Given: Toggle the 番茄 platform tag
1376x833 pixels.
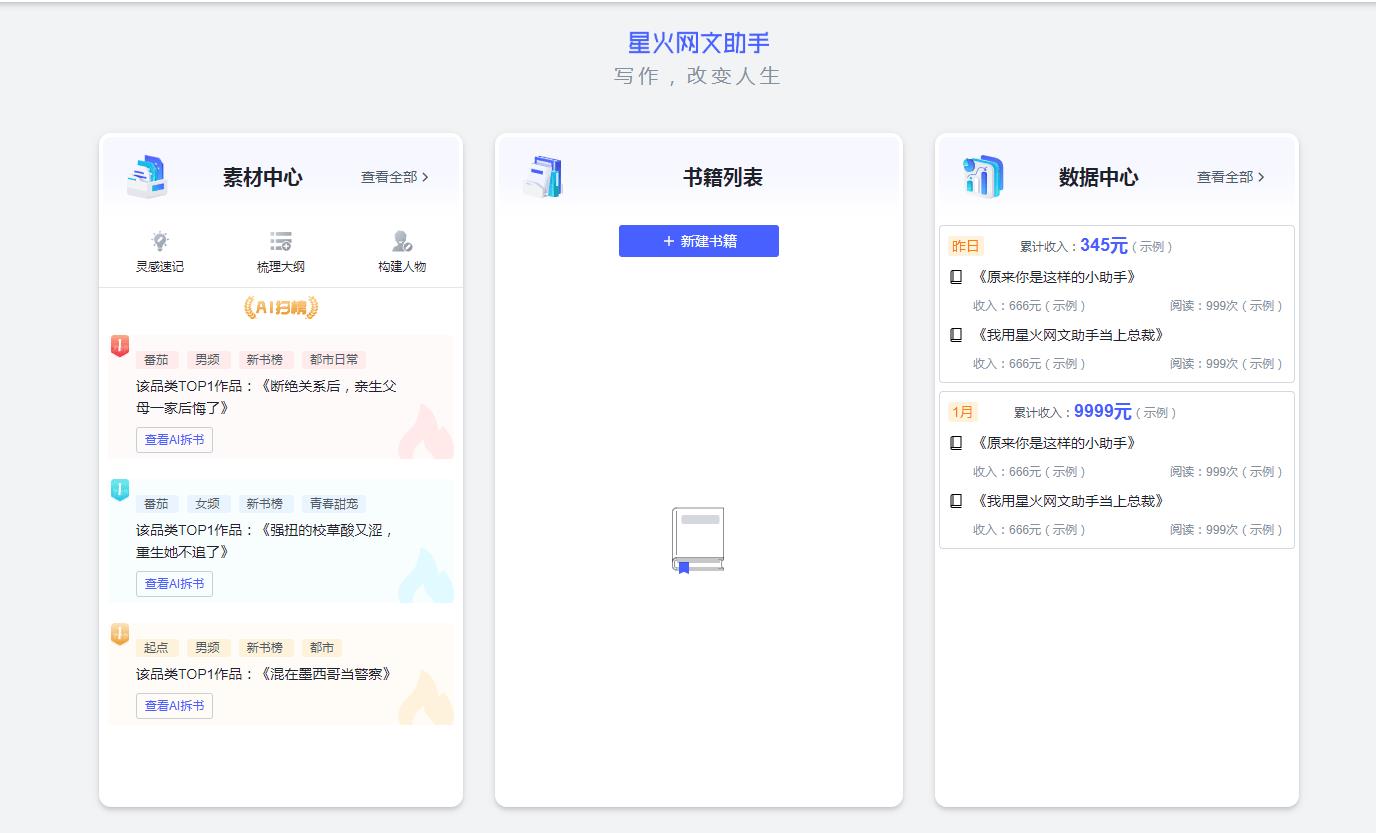Looking at the screenshot, I should (157, 359).
